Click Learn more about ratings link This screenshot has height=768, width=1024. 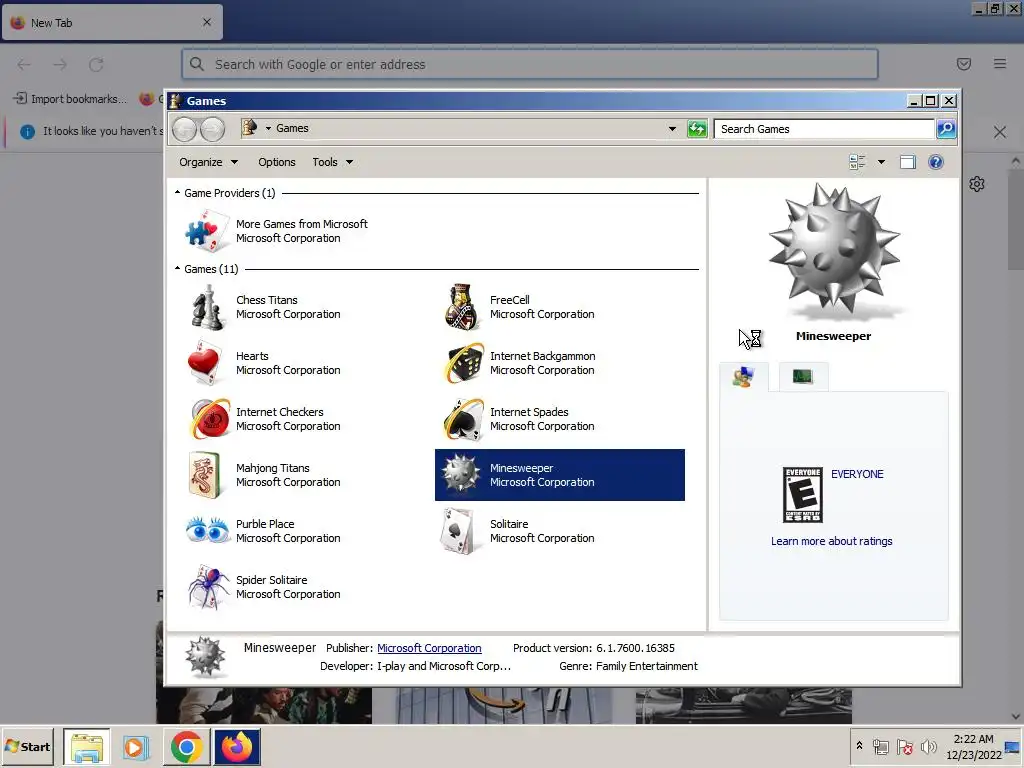831,541
